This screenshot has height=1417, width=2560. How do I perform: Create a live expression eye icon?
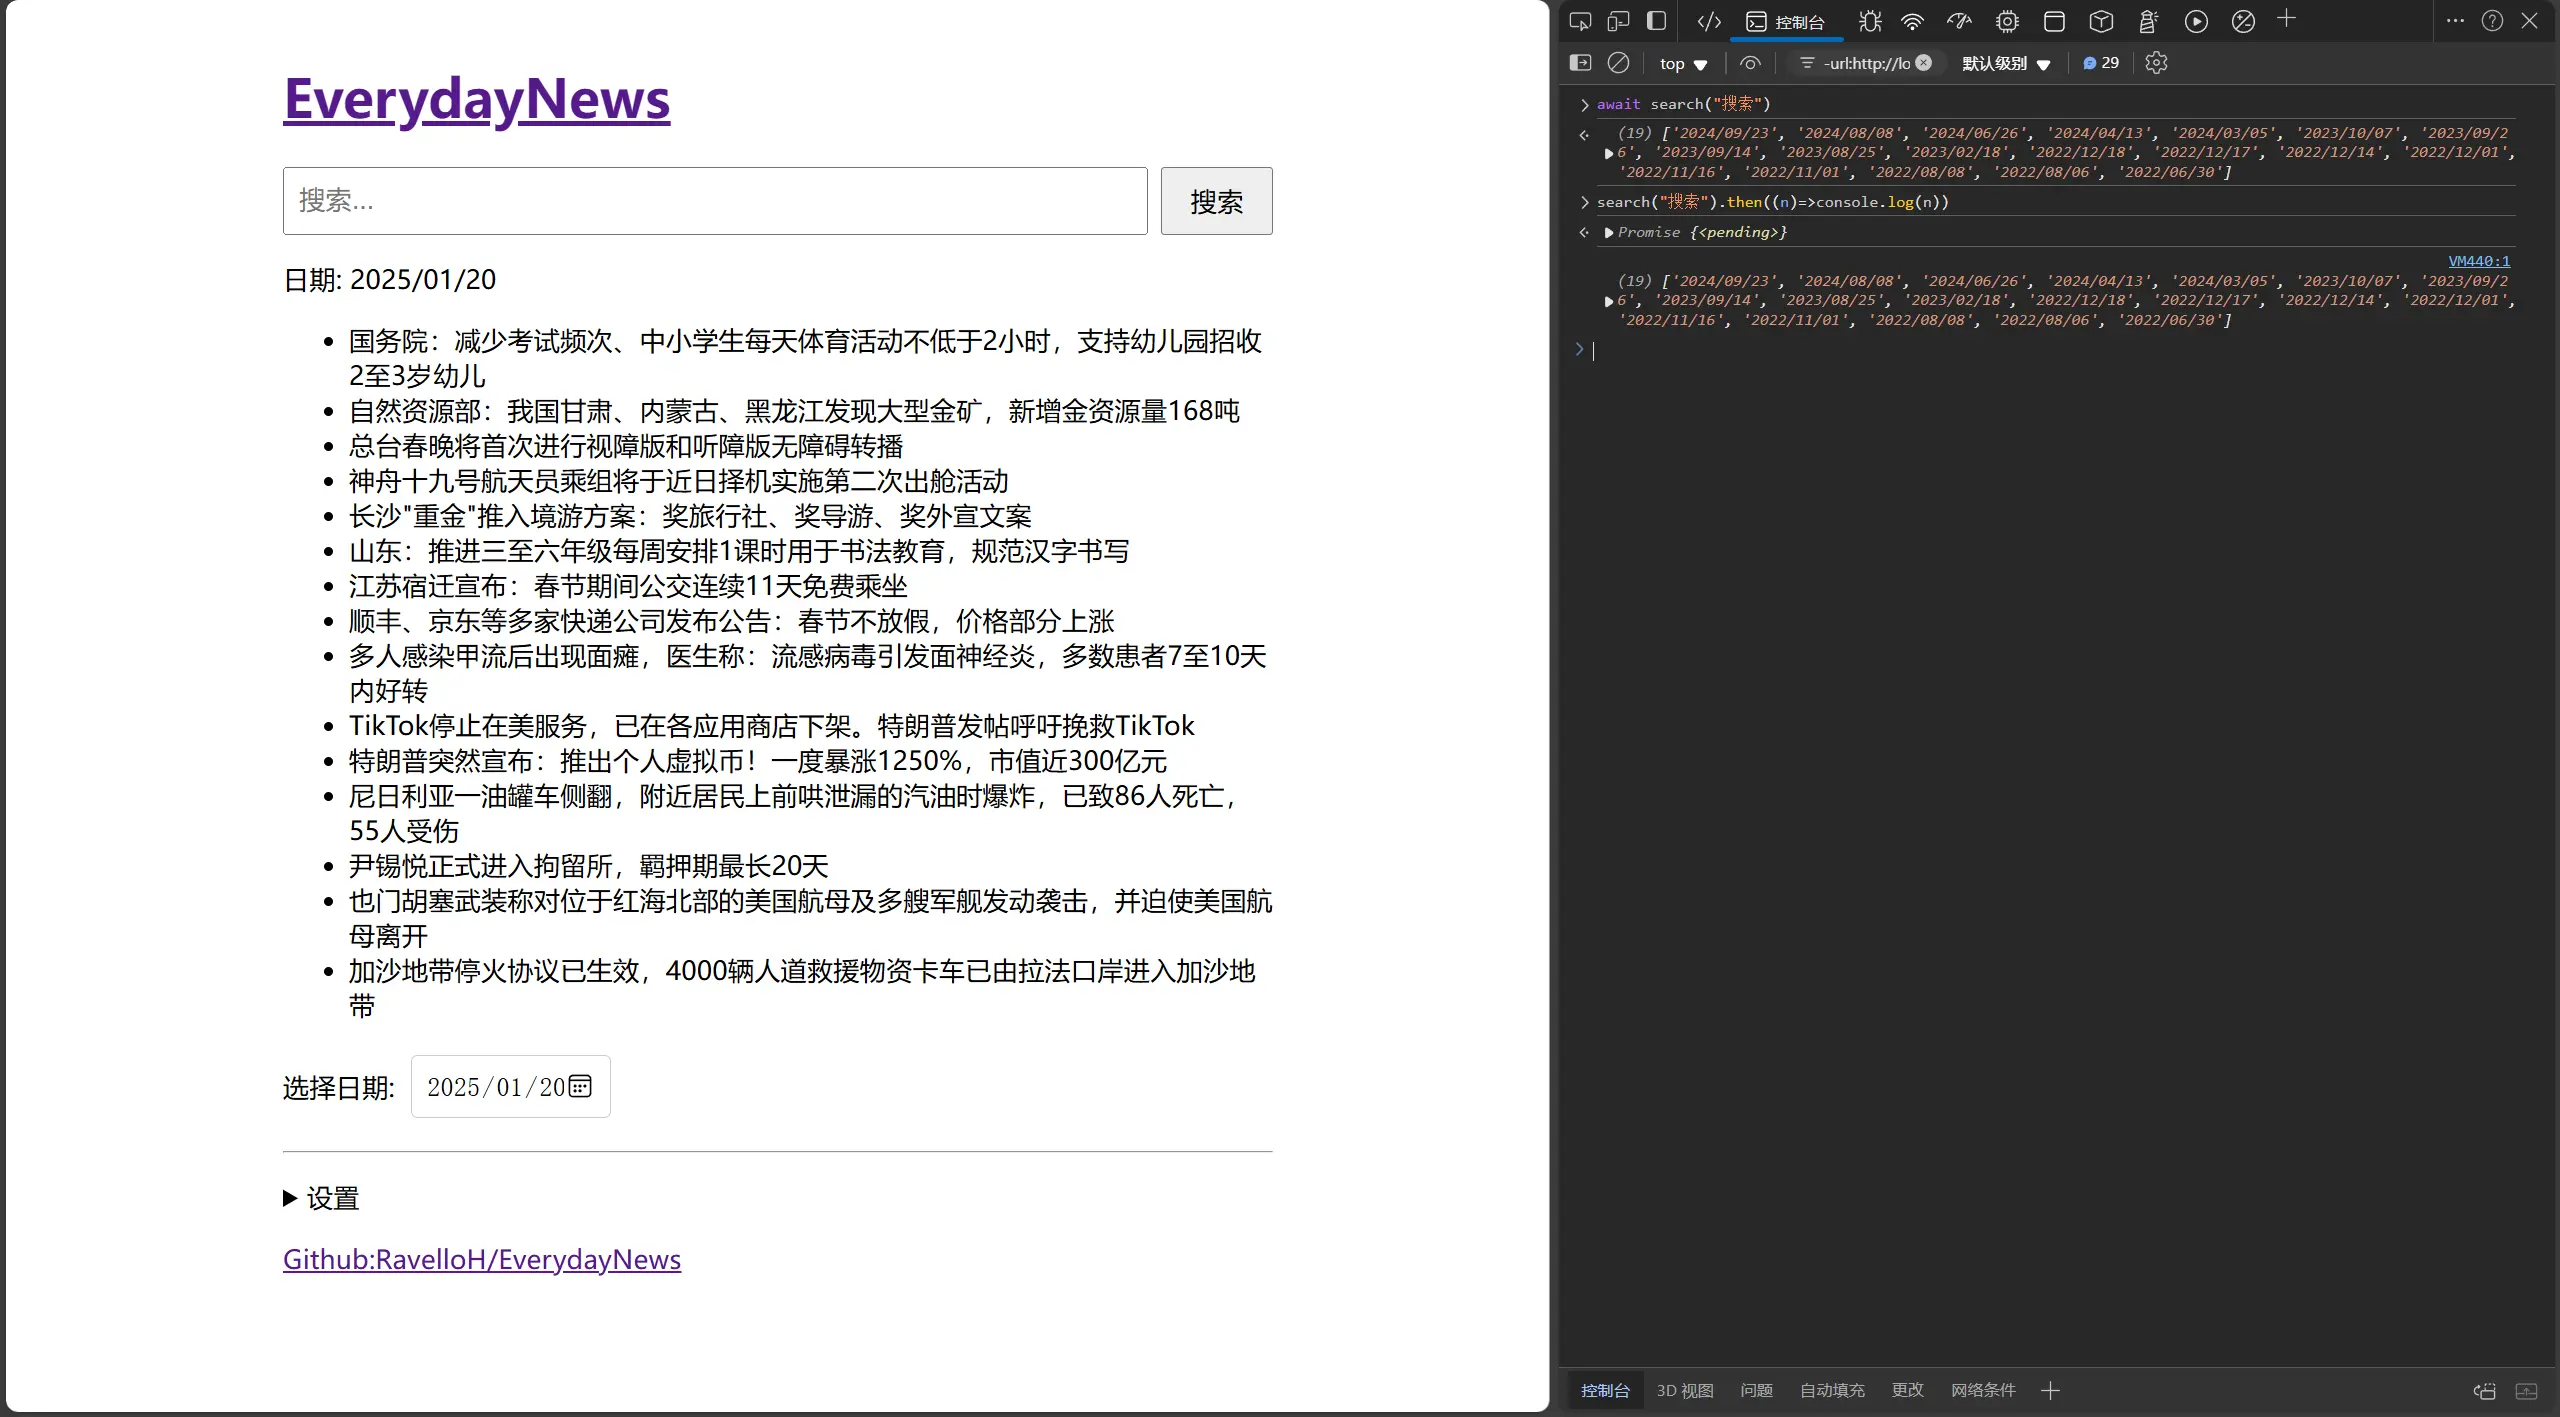click(1749, 63)
